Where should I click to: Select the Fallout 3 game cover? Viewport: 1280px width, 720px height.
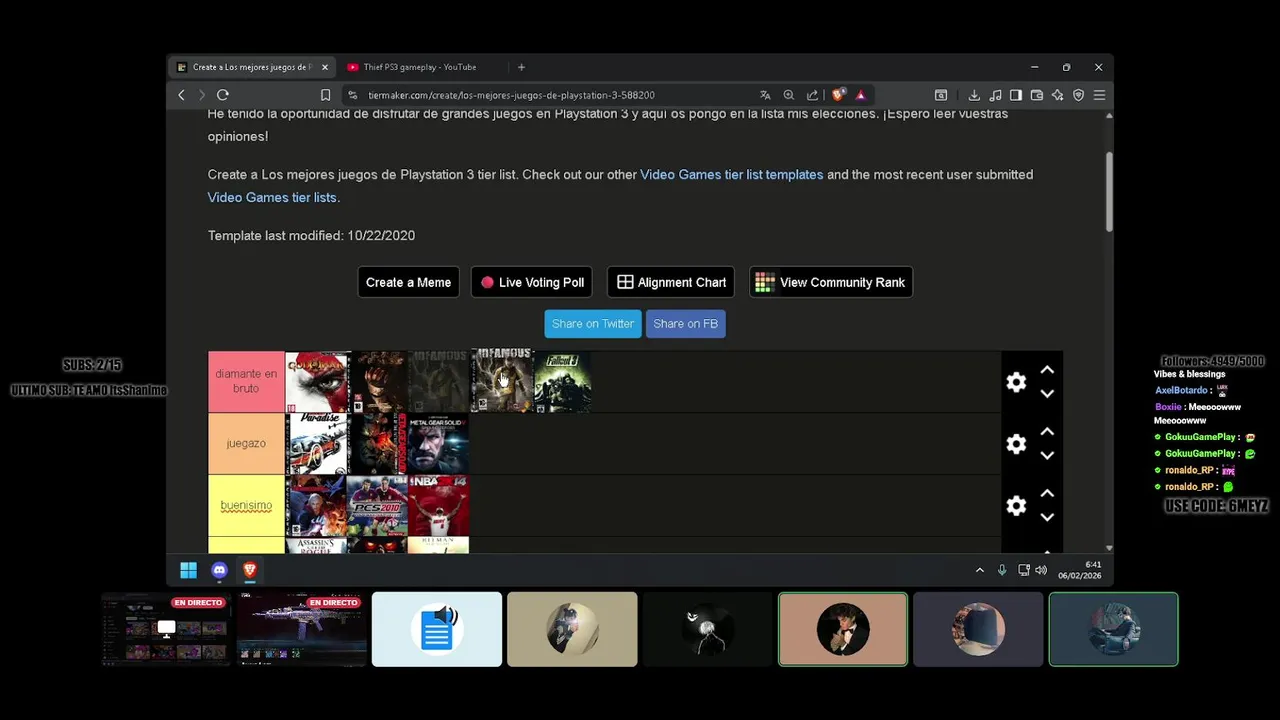coord(562,381)
